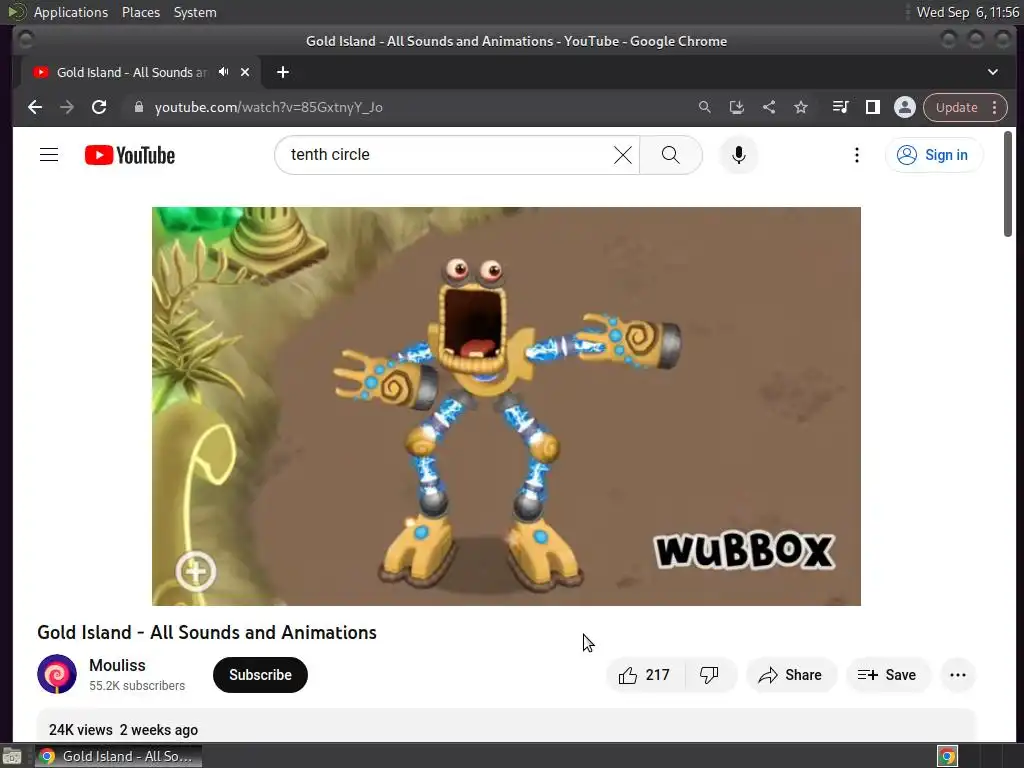Click the youtube.com address bar URL

pos(268,107)
